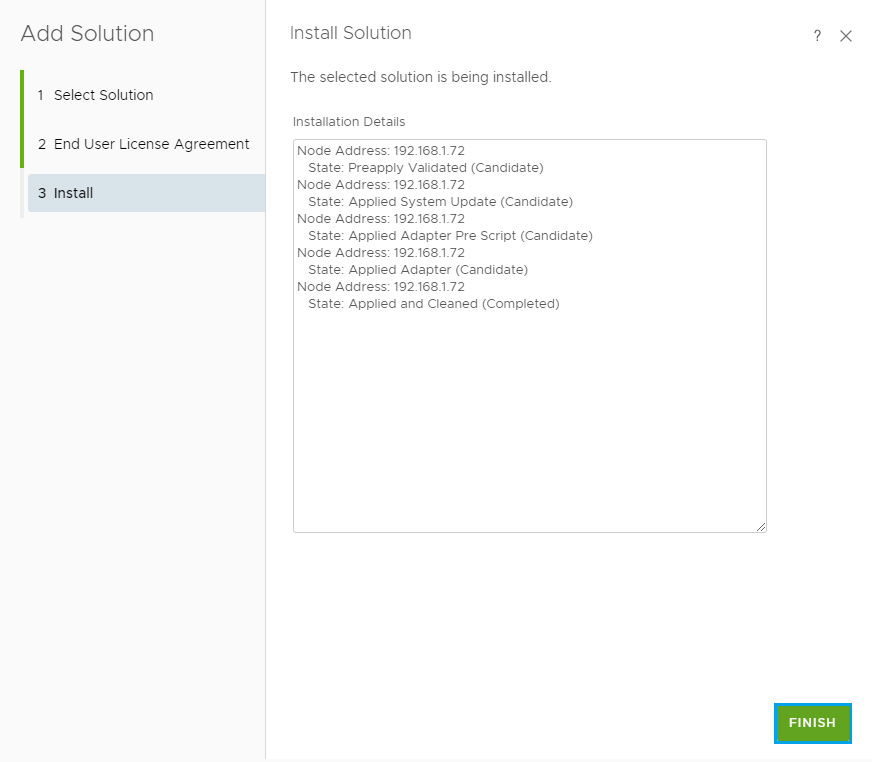Click the Applied and Cleaned (Completed) line

[433, 304]
